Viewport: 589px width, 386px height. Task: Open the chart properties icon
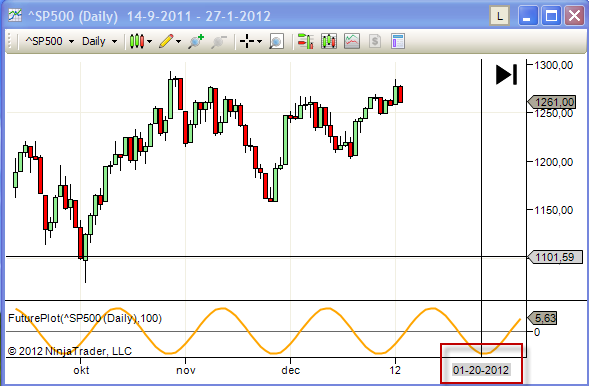(397, 41)
